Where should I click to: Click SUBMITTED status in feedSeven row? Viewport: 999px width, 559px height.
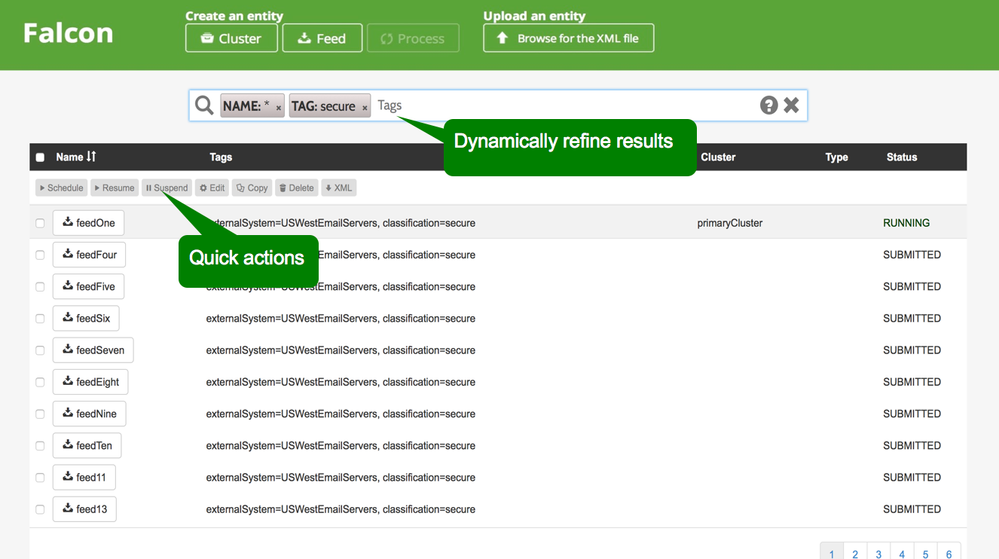(912, 351)
